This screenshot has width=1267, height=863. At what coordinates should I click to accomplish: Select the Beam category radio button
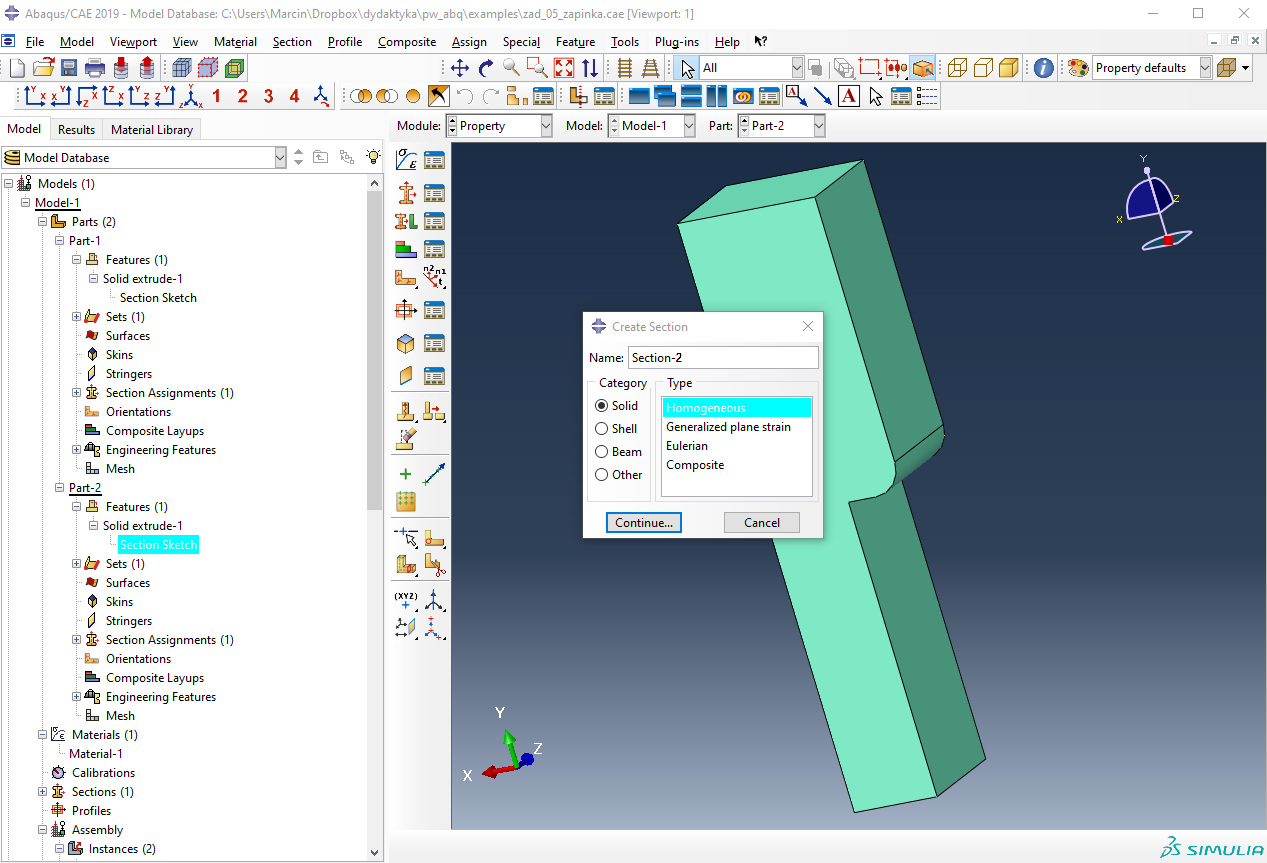601,452
